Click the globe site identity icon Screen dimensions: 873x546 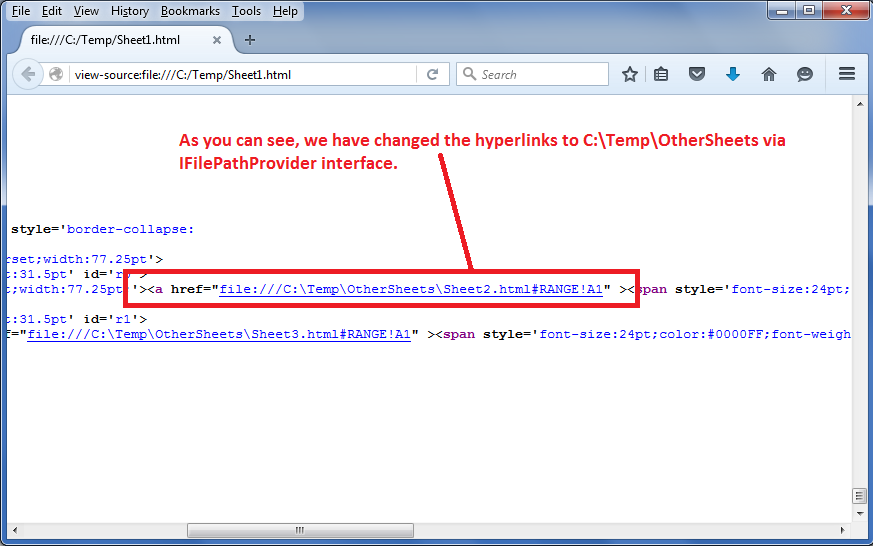57,74
